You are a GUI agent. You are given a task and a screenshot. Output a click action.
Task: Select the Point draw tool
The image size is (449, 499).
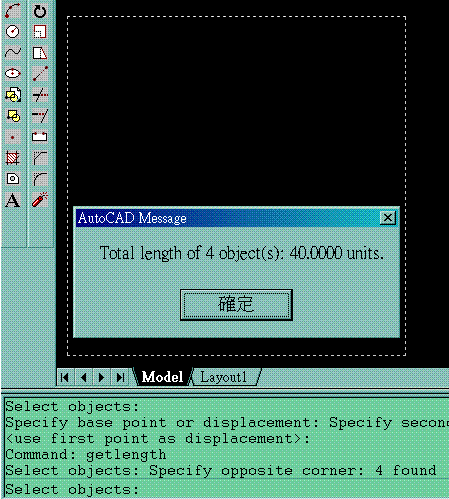pos(13,137)
